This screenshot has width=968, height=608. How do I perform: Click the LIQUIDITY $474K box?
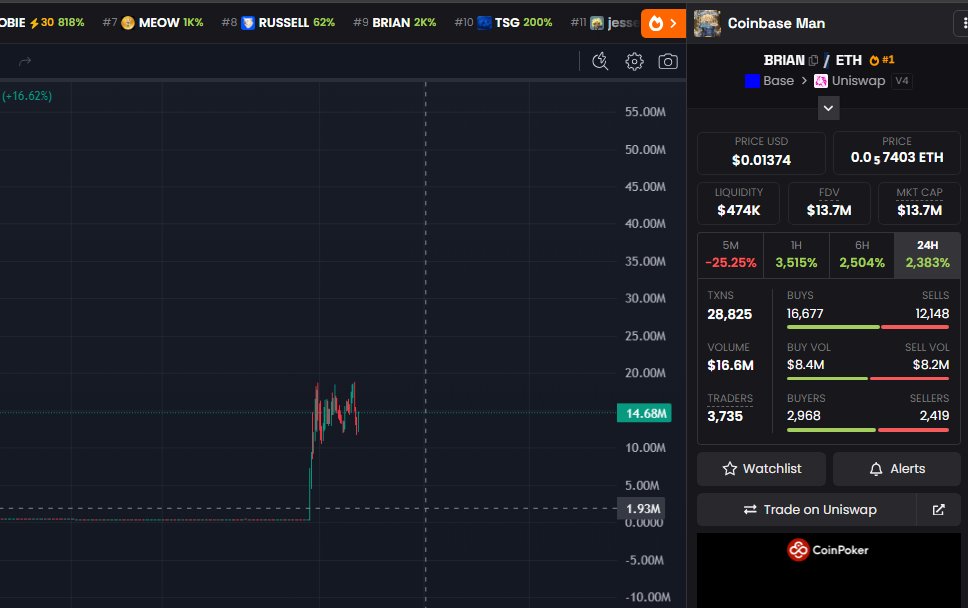coord(738,202)
